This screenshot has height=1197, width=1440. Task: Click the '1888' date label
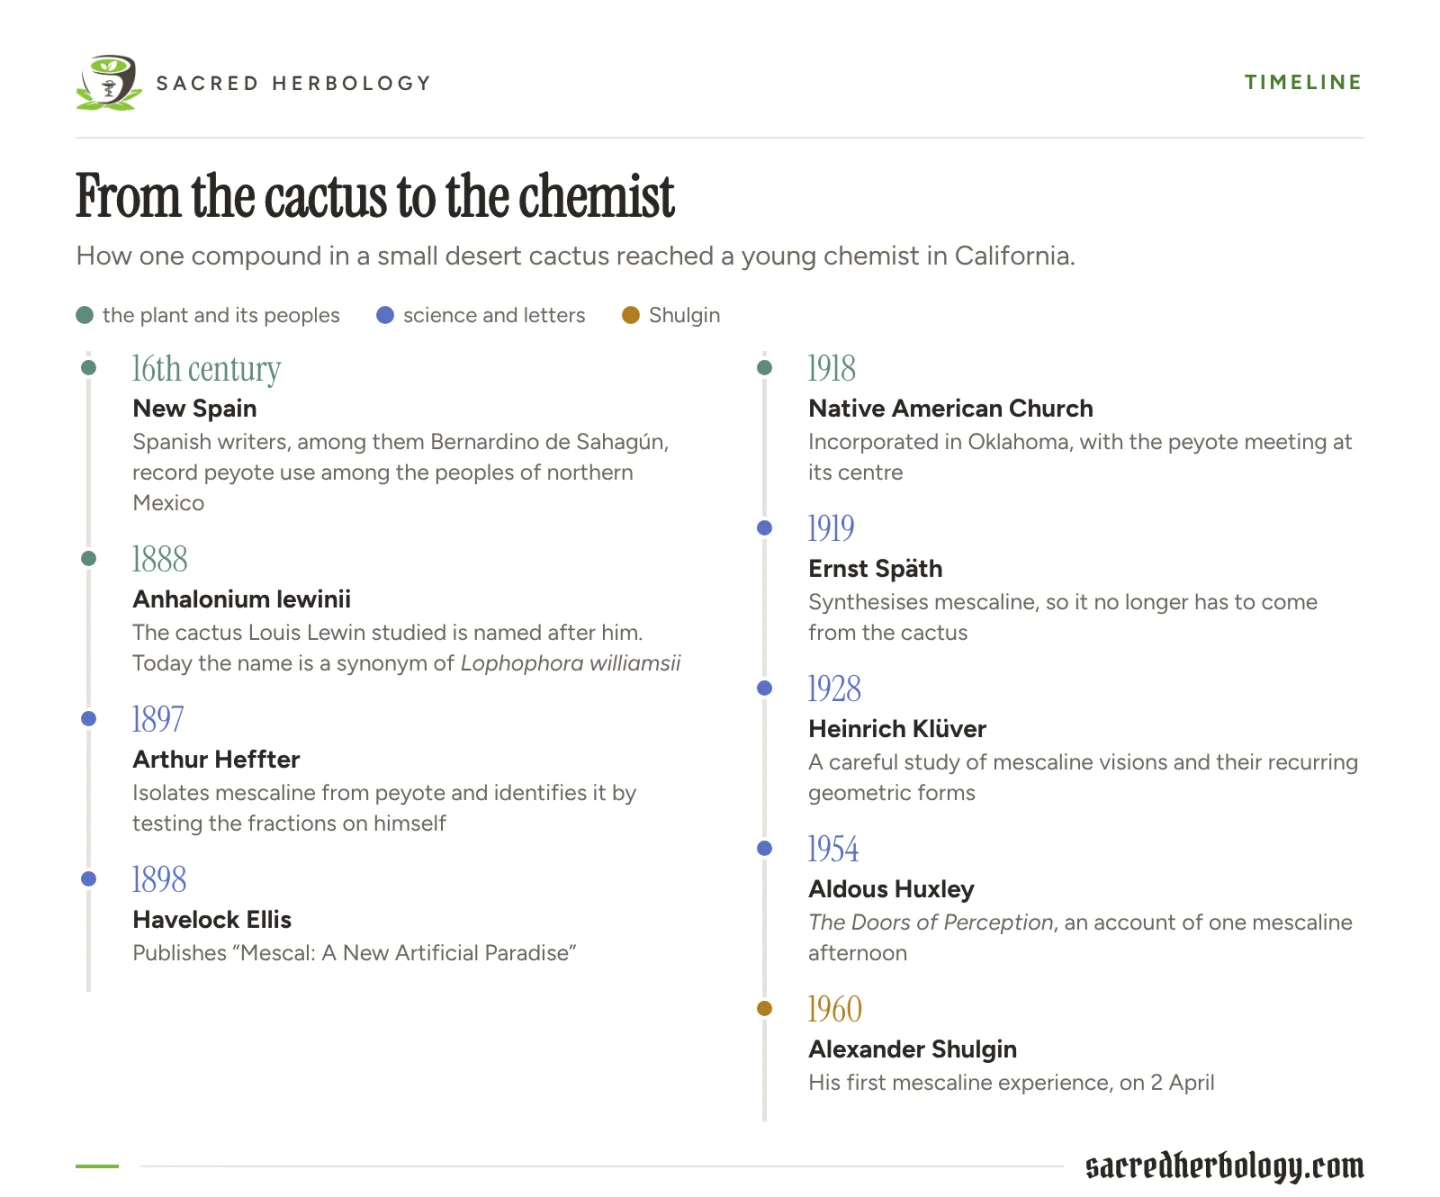tap(160, 559)
